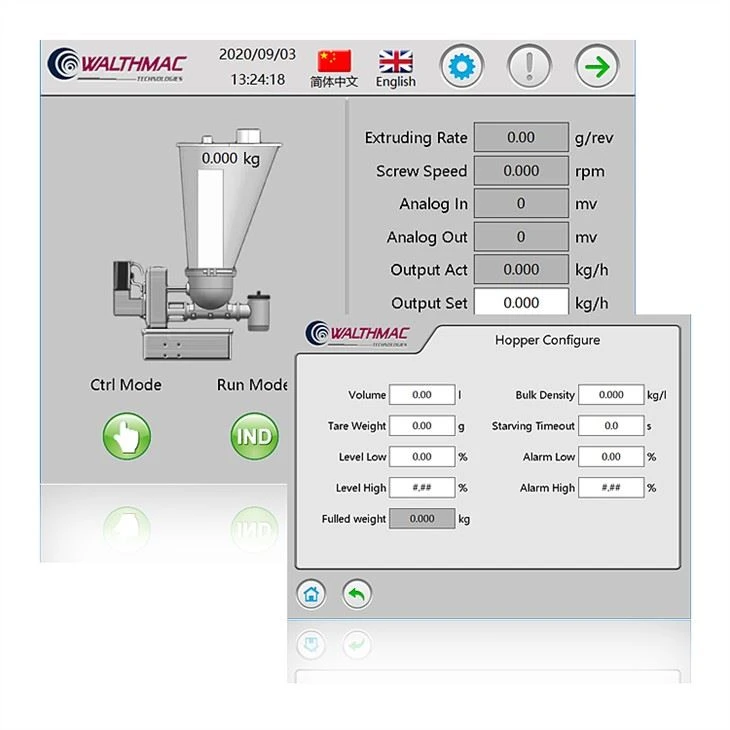Switch language using the UK flag
Viewport: 730px width, 730px height.
click(x=396, y=61)
